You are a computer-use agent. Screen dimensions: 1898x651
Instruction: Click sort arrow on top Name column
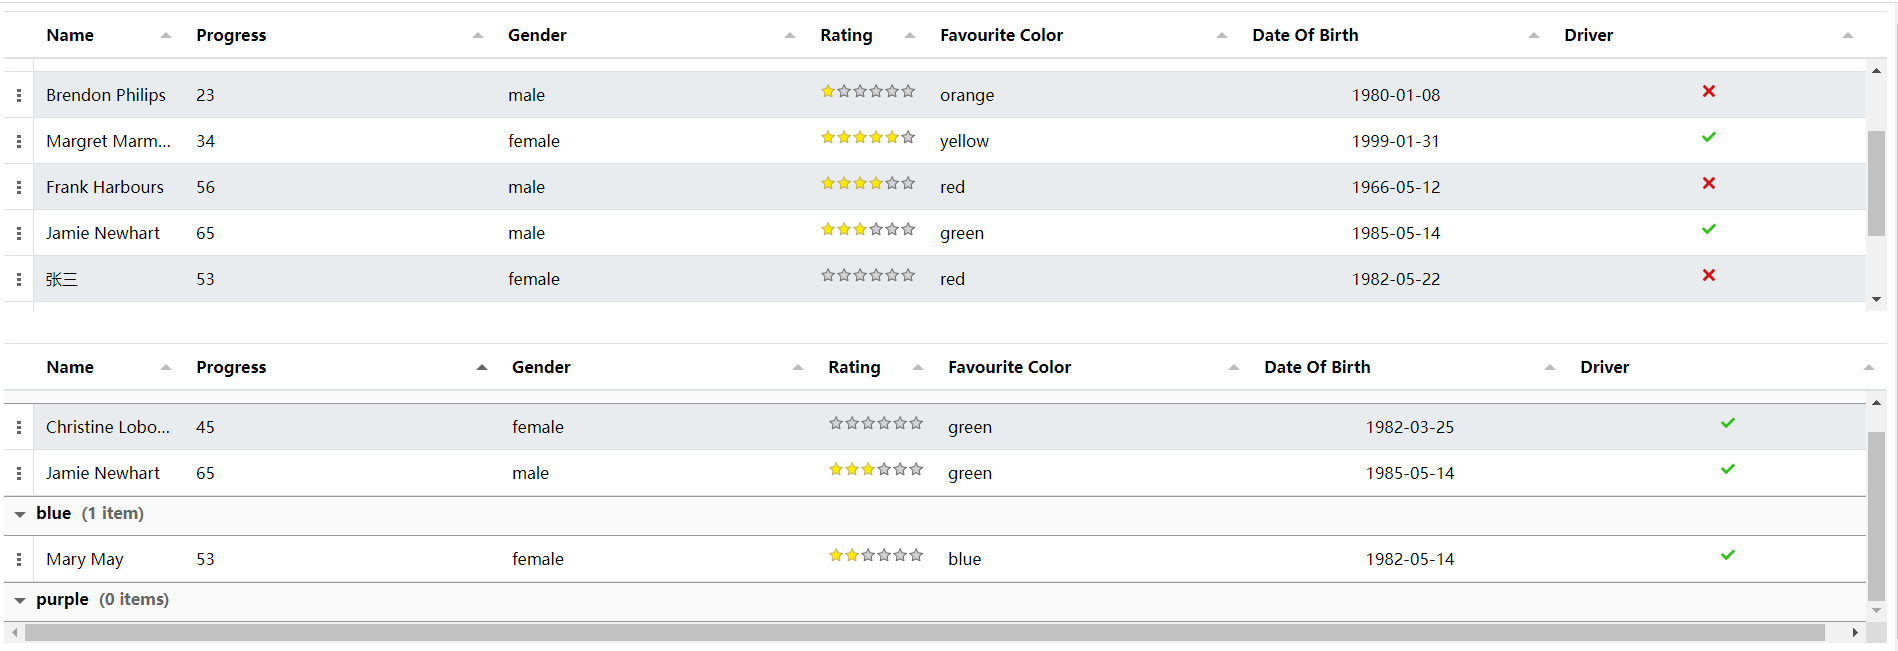pos(166,35)
